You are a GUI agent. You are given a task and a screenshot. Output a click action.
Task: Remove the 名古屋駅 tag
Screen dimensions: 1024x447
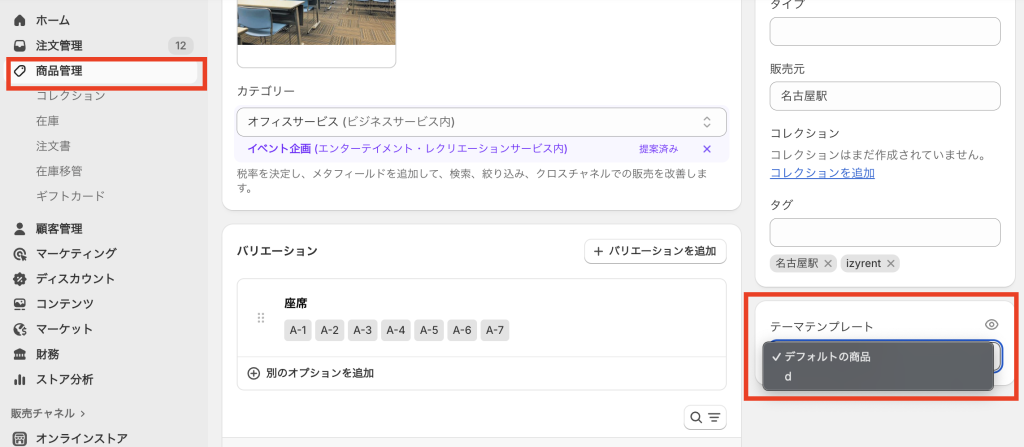tap(829, 263)
